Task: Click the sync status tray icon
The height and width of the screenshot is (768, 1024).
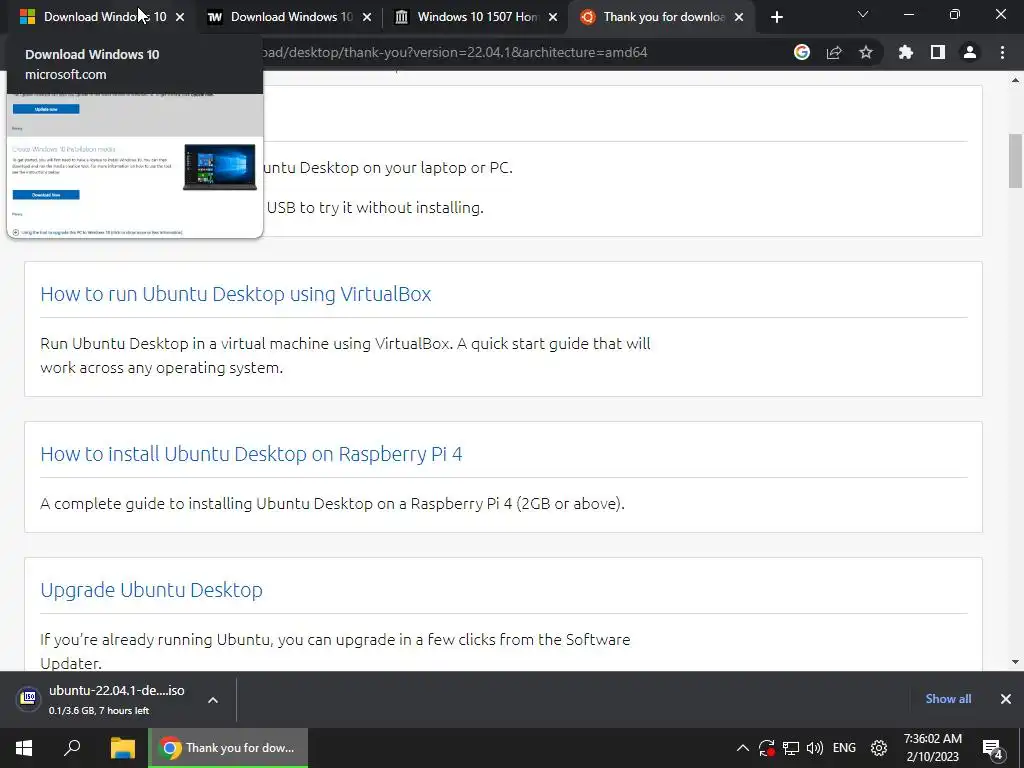Action: point(767,748)
